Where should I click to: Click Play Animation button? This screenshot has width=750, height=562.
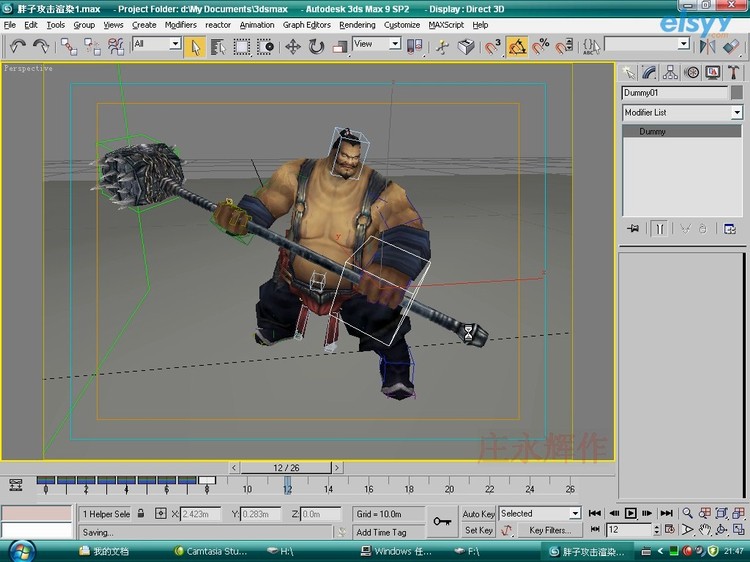(x=630, y=513)
